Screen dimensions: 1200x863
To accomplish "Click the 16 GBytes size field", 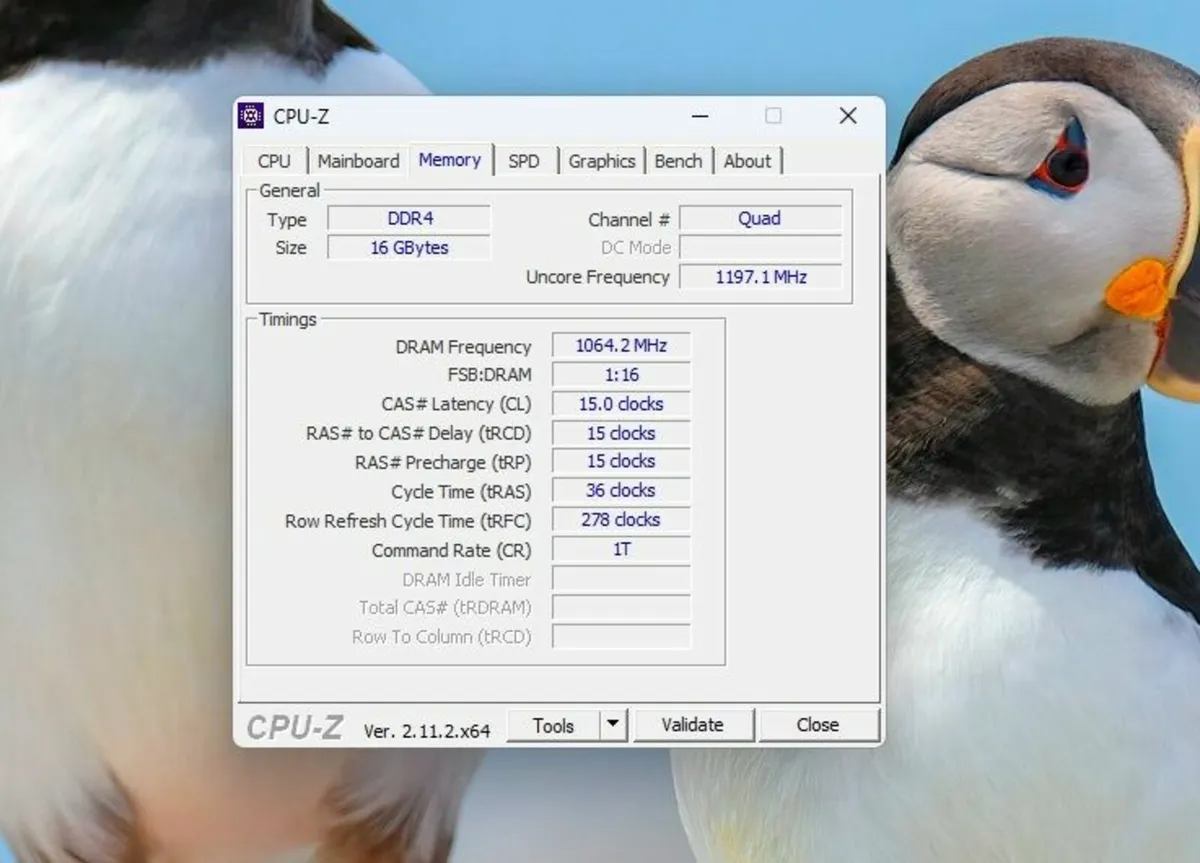I will point(410,247).
